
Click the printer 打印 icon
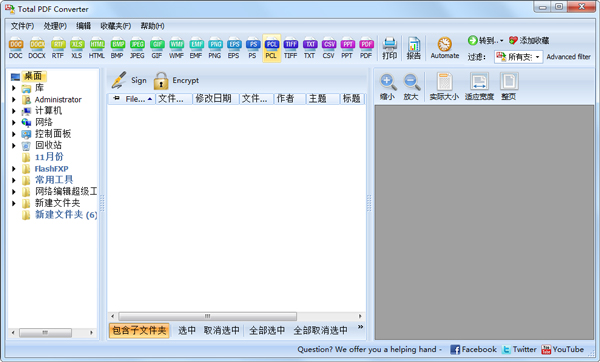click(390, 49)
